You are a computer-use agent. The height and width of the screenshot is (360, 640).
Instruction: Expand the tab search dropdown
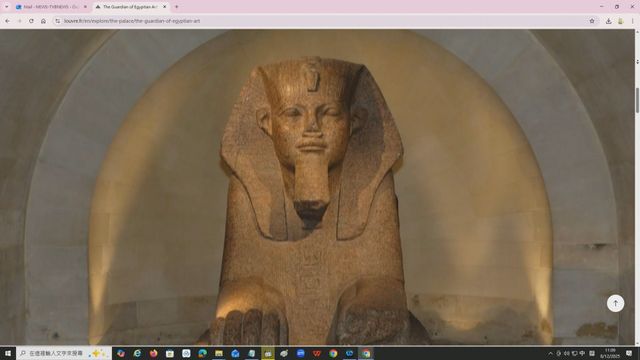[7, 7]
